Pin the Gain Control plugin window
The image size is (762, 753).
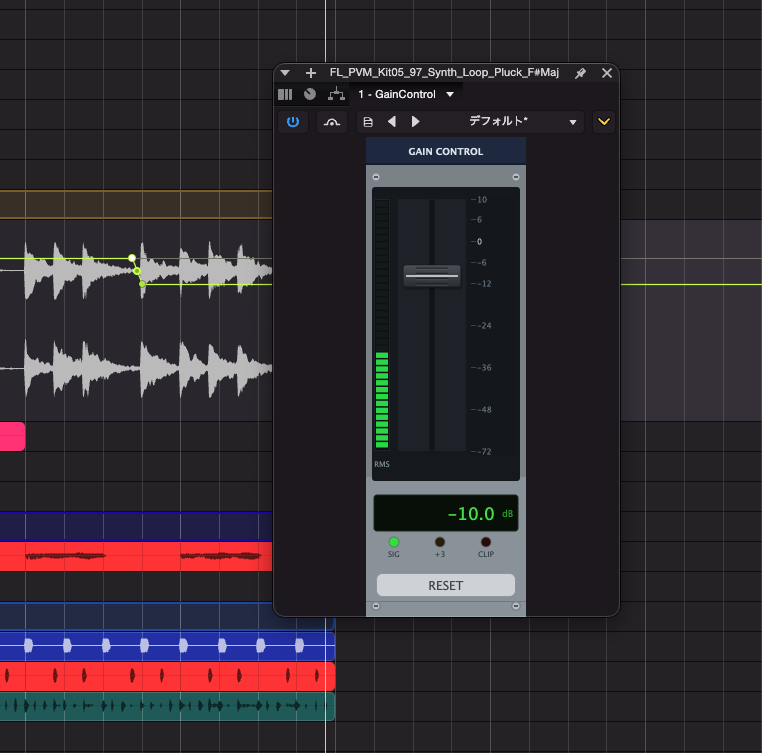(x=580, y=73)
